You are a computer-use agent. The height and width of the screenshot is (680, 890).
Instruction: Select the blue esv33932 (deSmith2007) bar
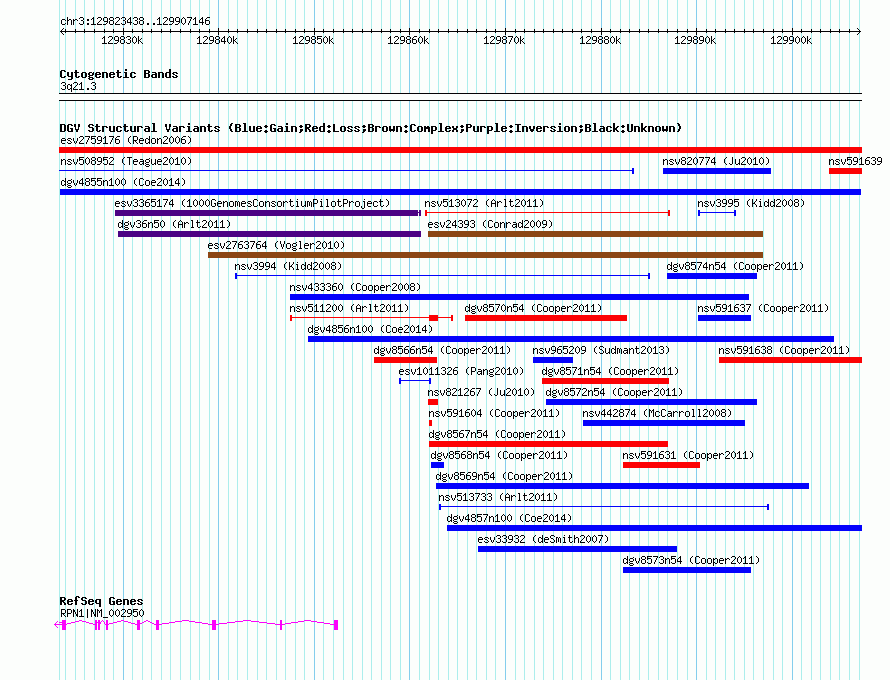[577, 549]
